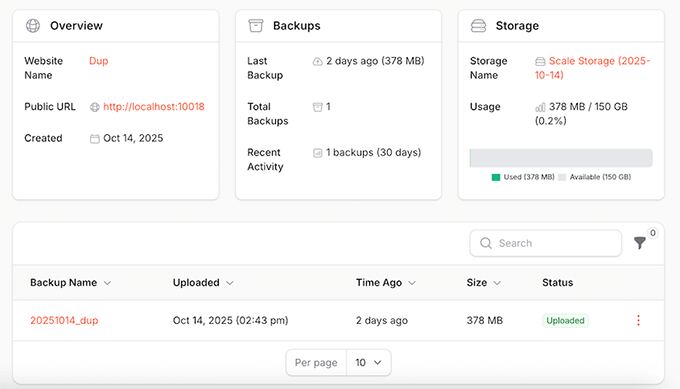Sort by Size column chevron
This screenshot has height=389, width=680.
(497, 283)
